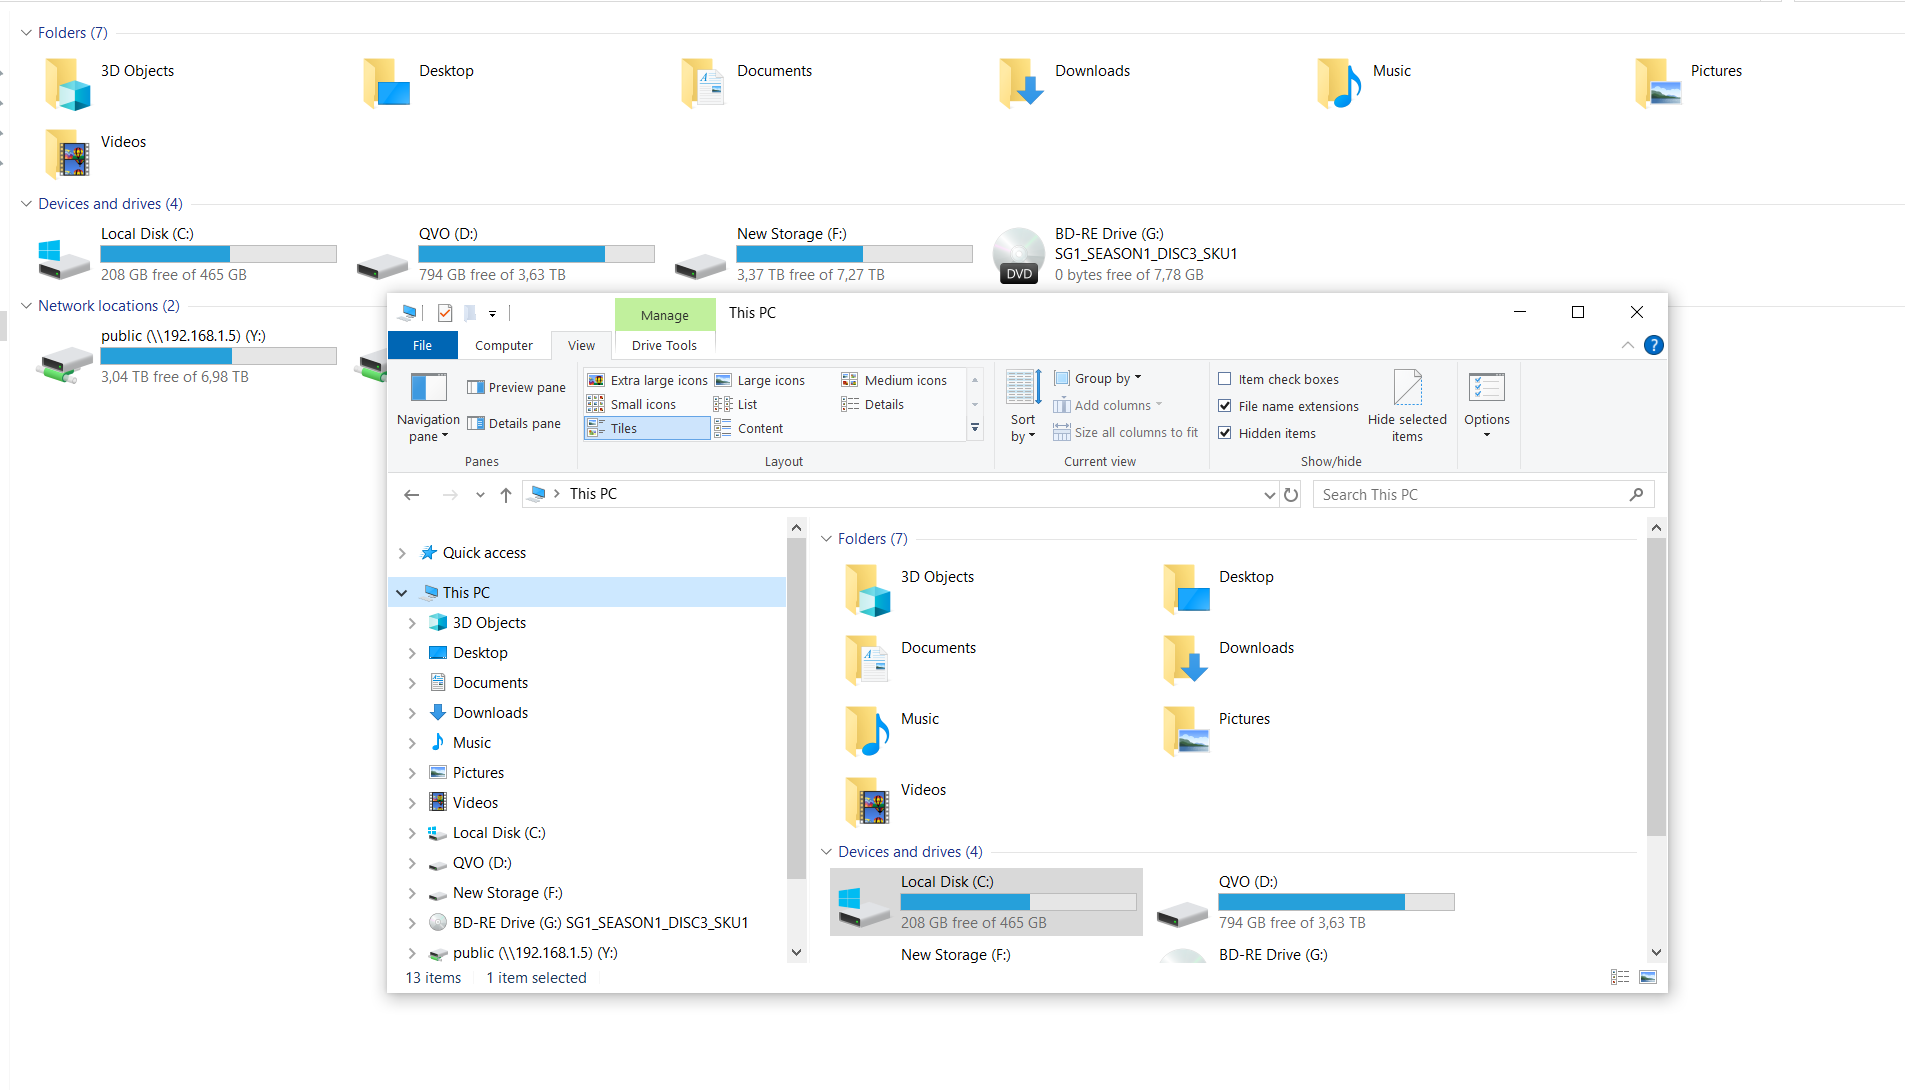Open the Drive Tools tab

pyautogui.click(x=664, y=345)
